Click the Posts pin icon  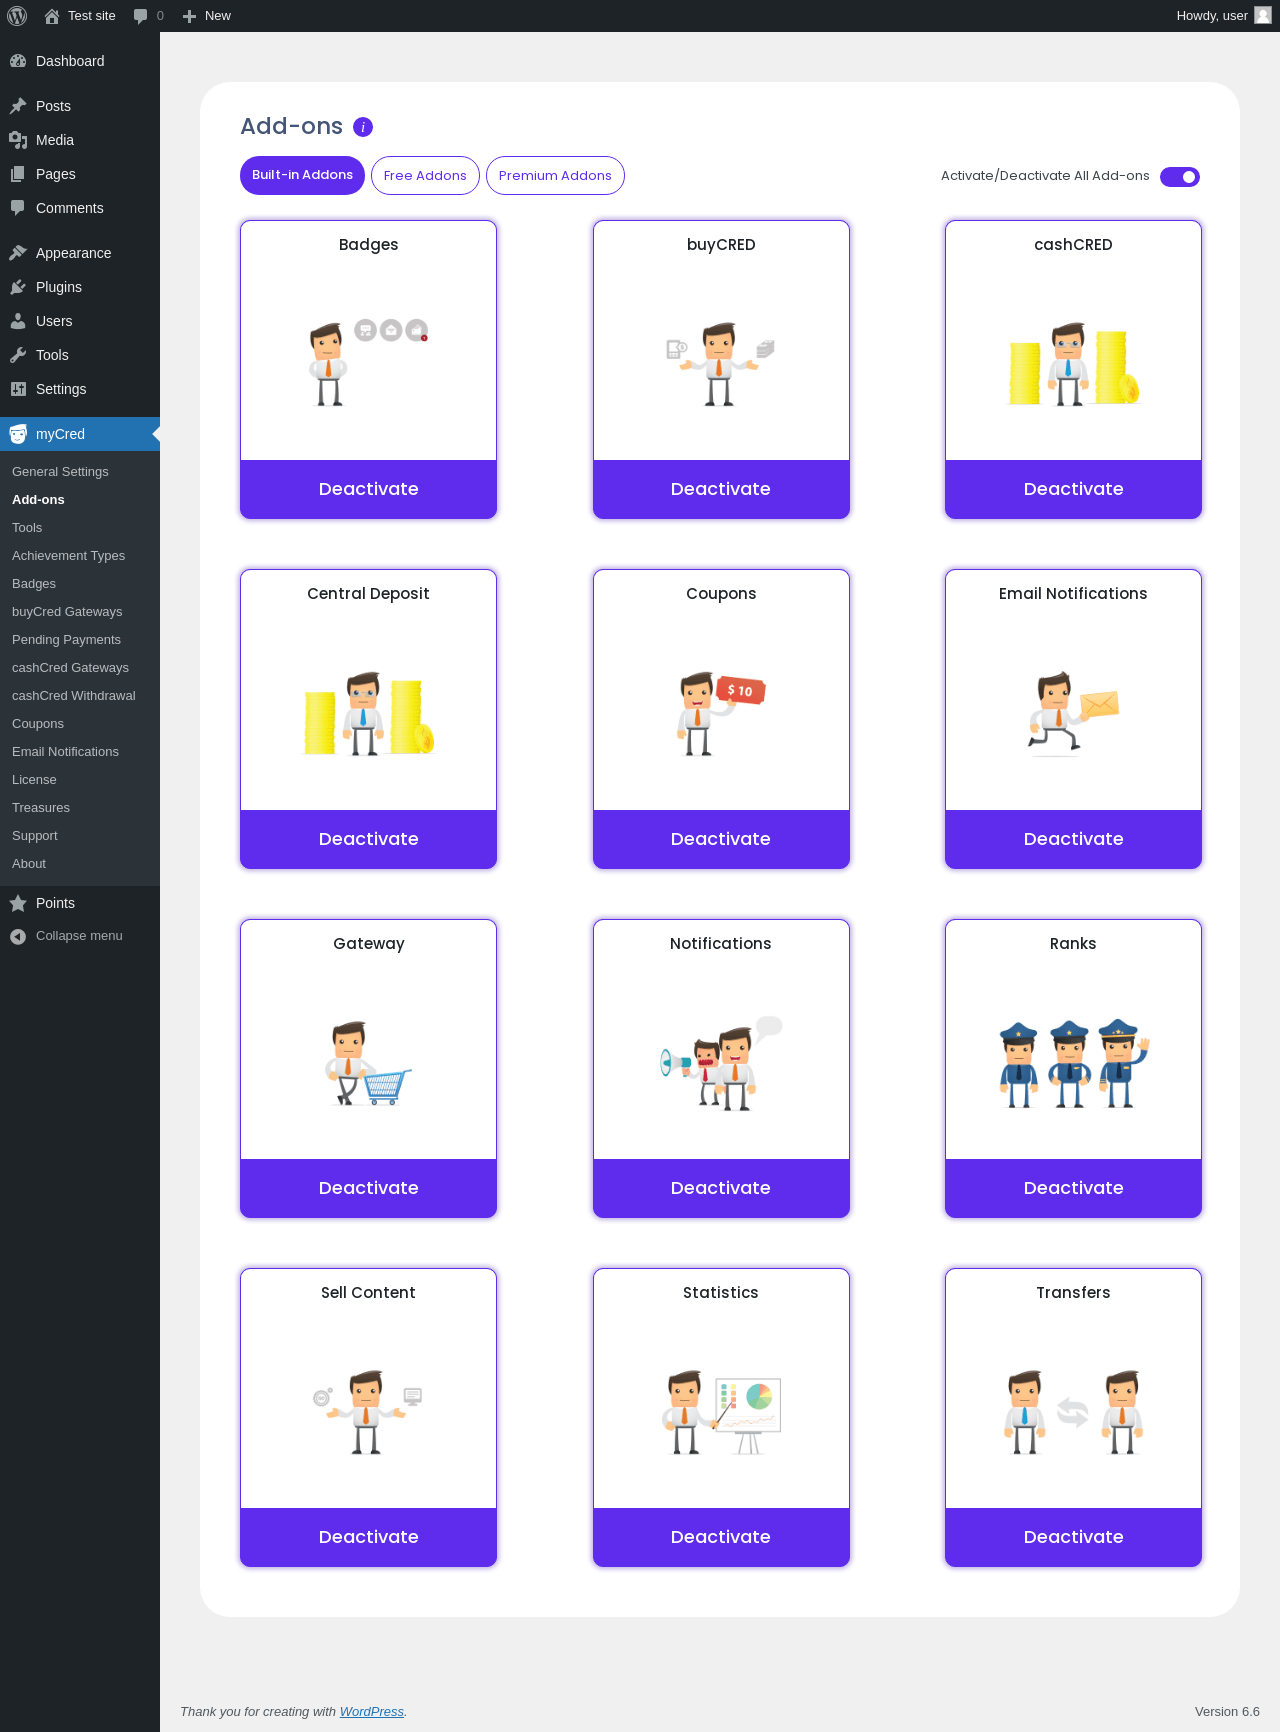pos(18,106)
